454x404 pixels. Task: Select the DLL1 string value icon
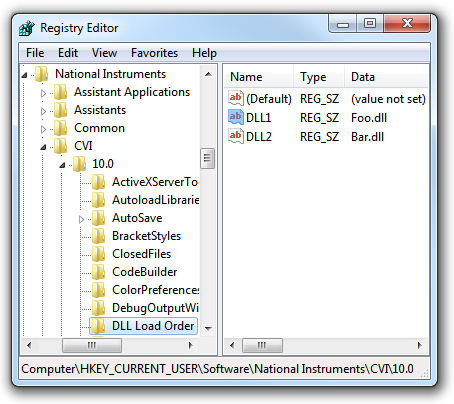point(236,117)
